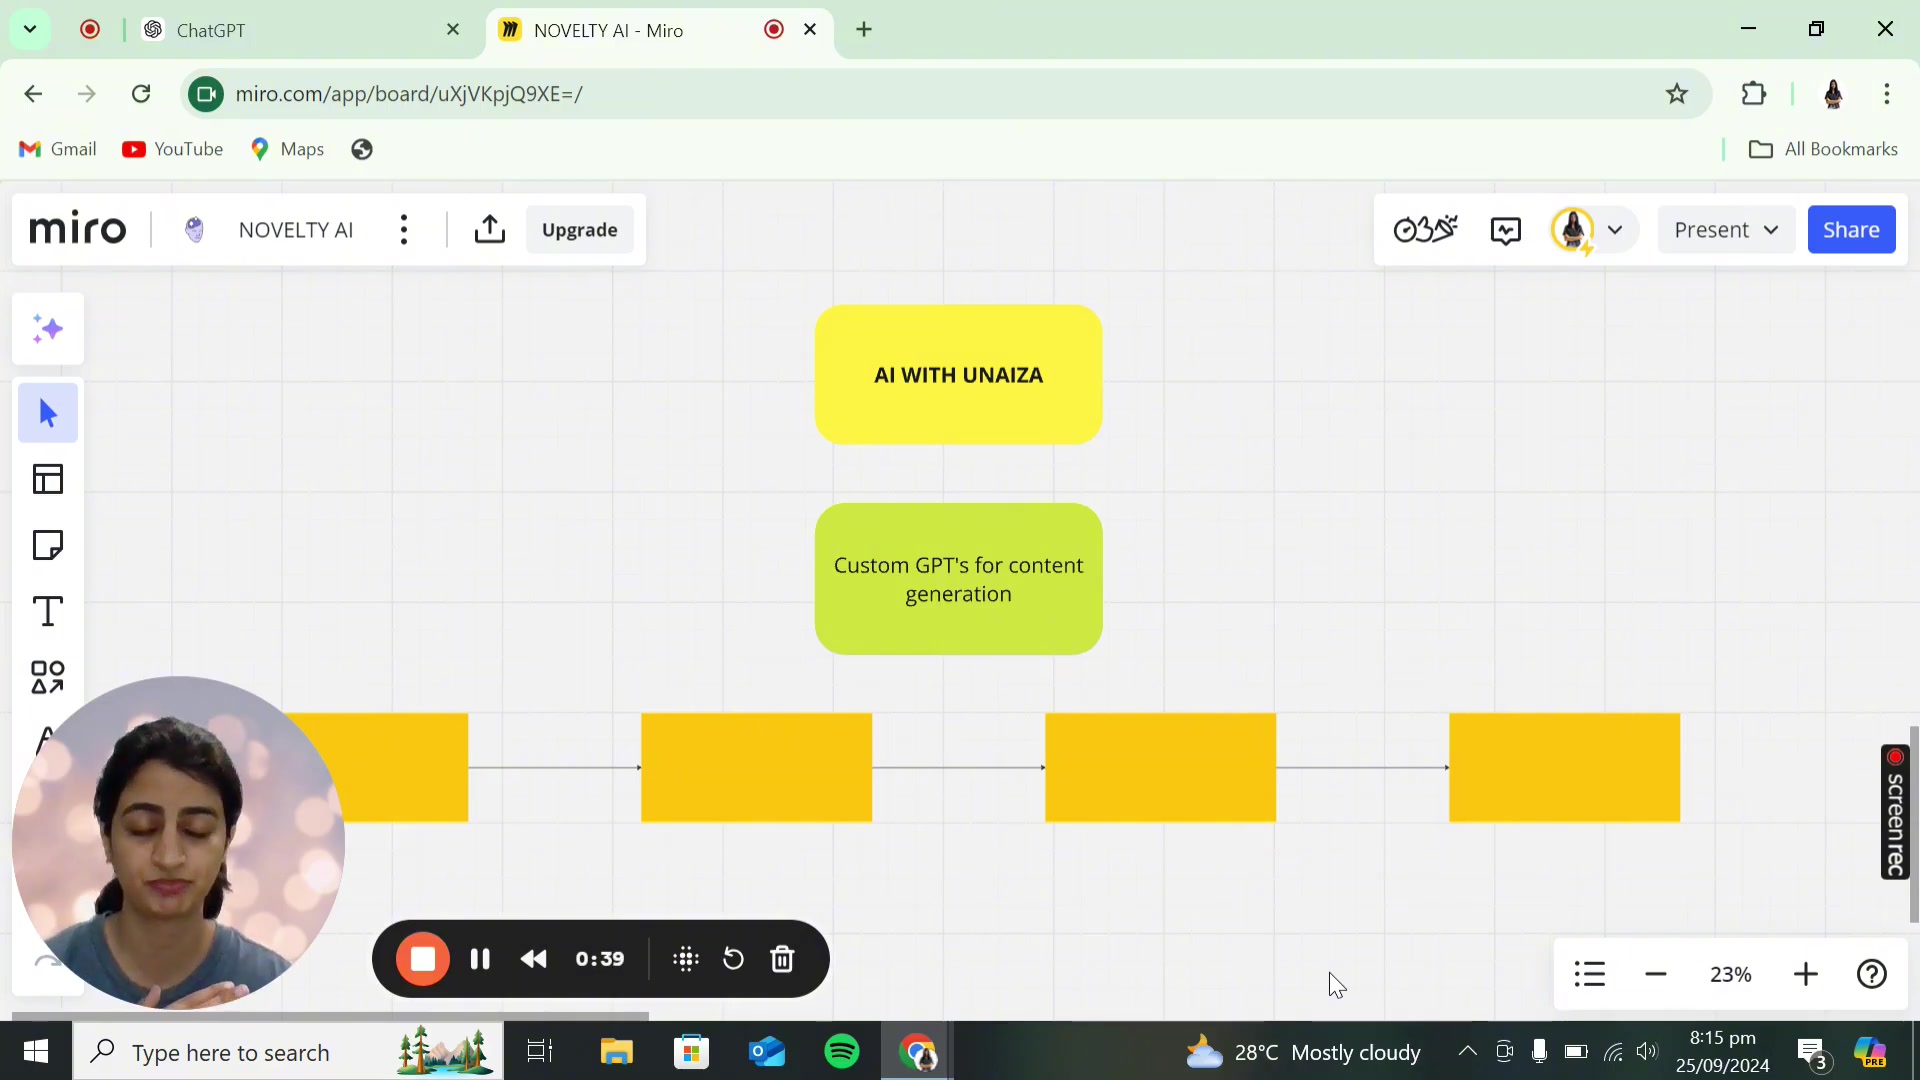Open browser extensions puzzle icon
This screenshot has width=1920, height=1080.
pos(1754,94)
